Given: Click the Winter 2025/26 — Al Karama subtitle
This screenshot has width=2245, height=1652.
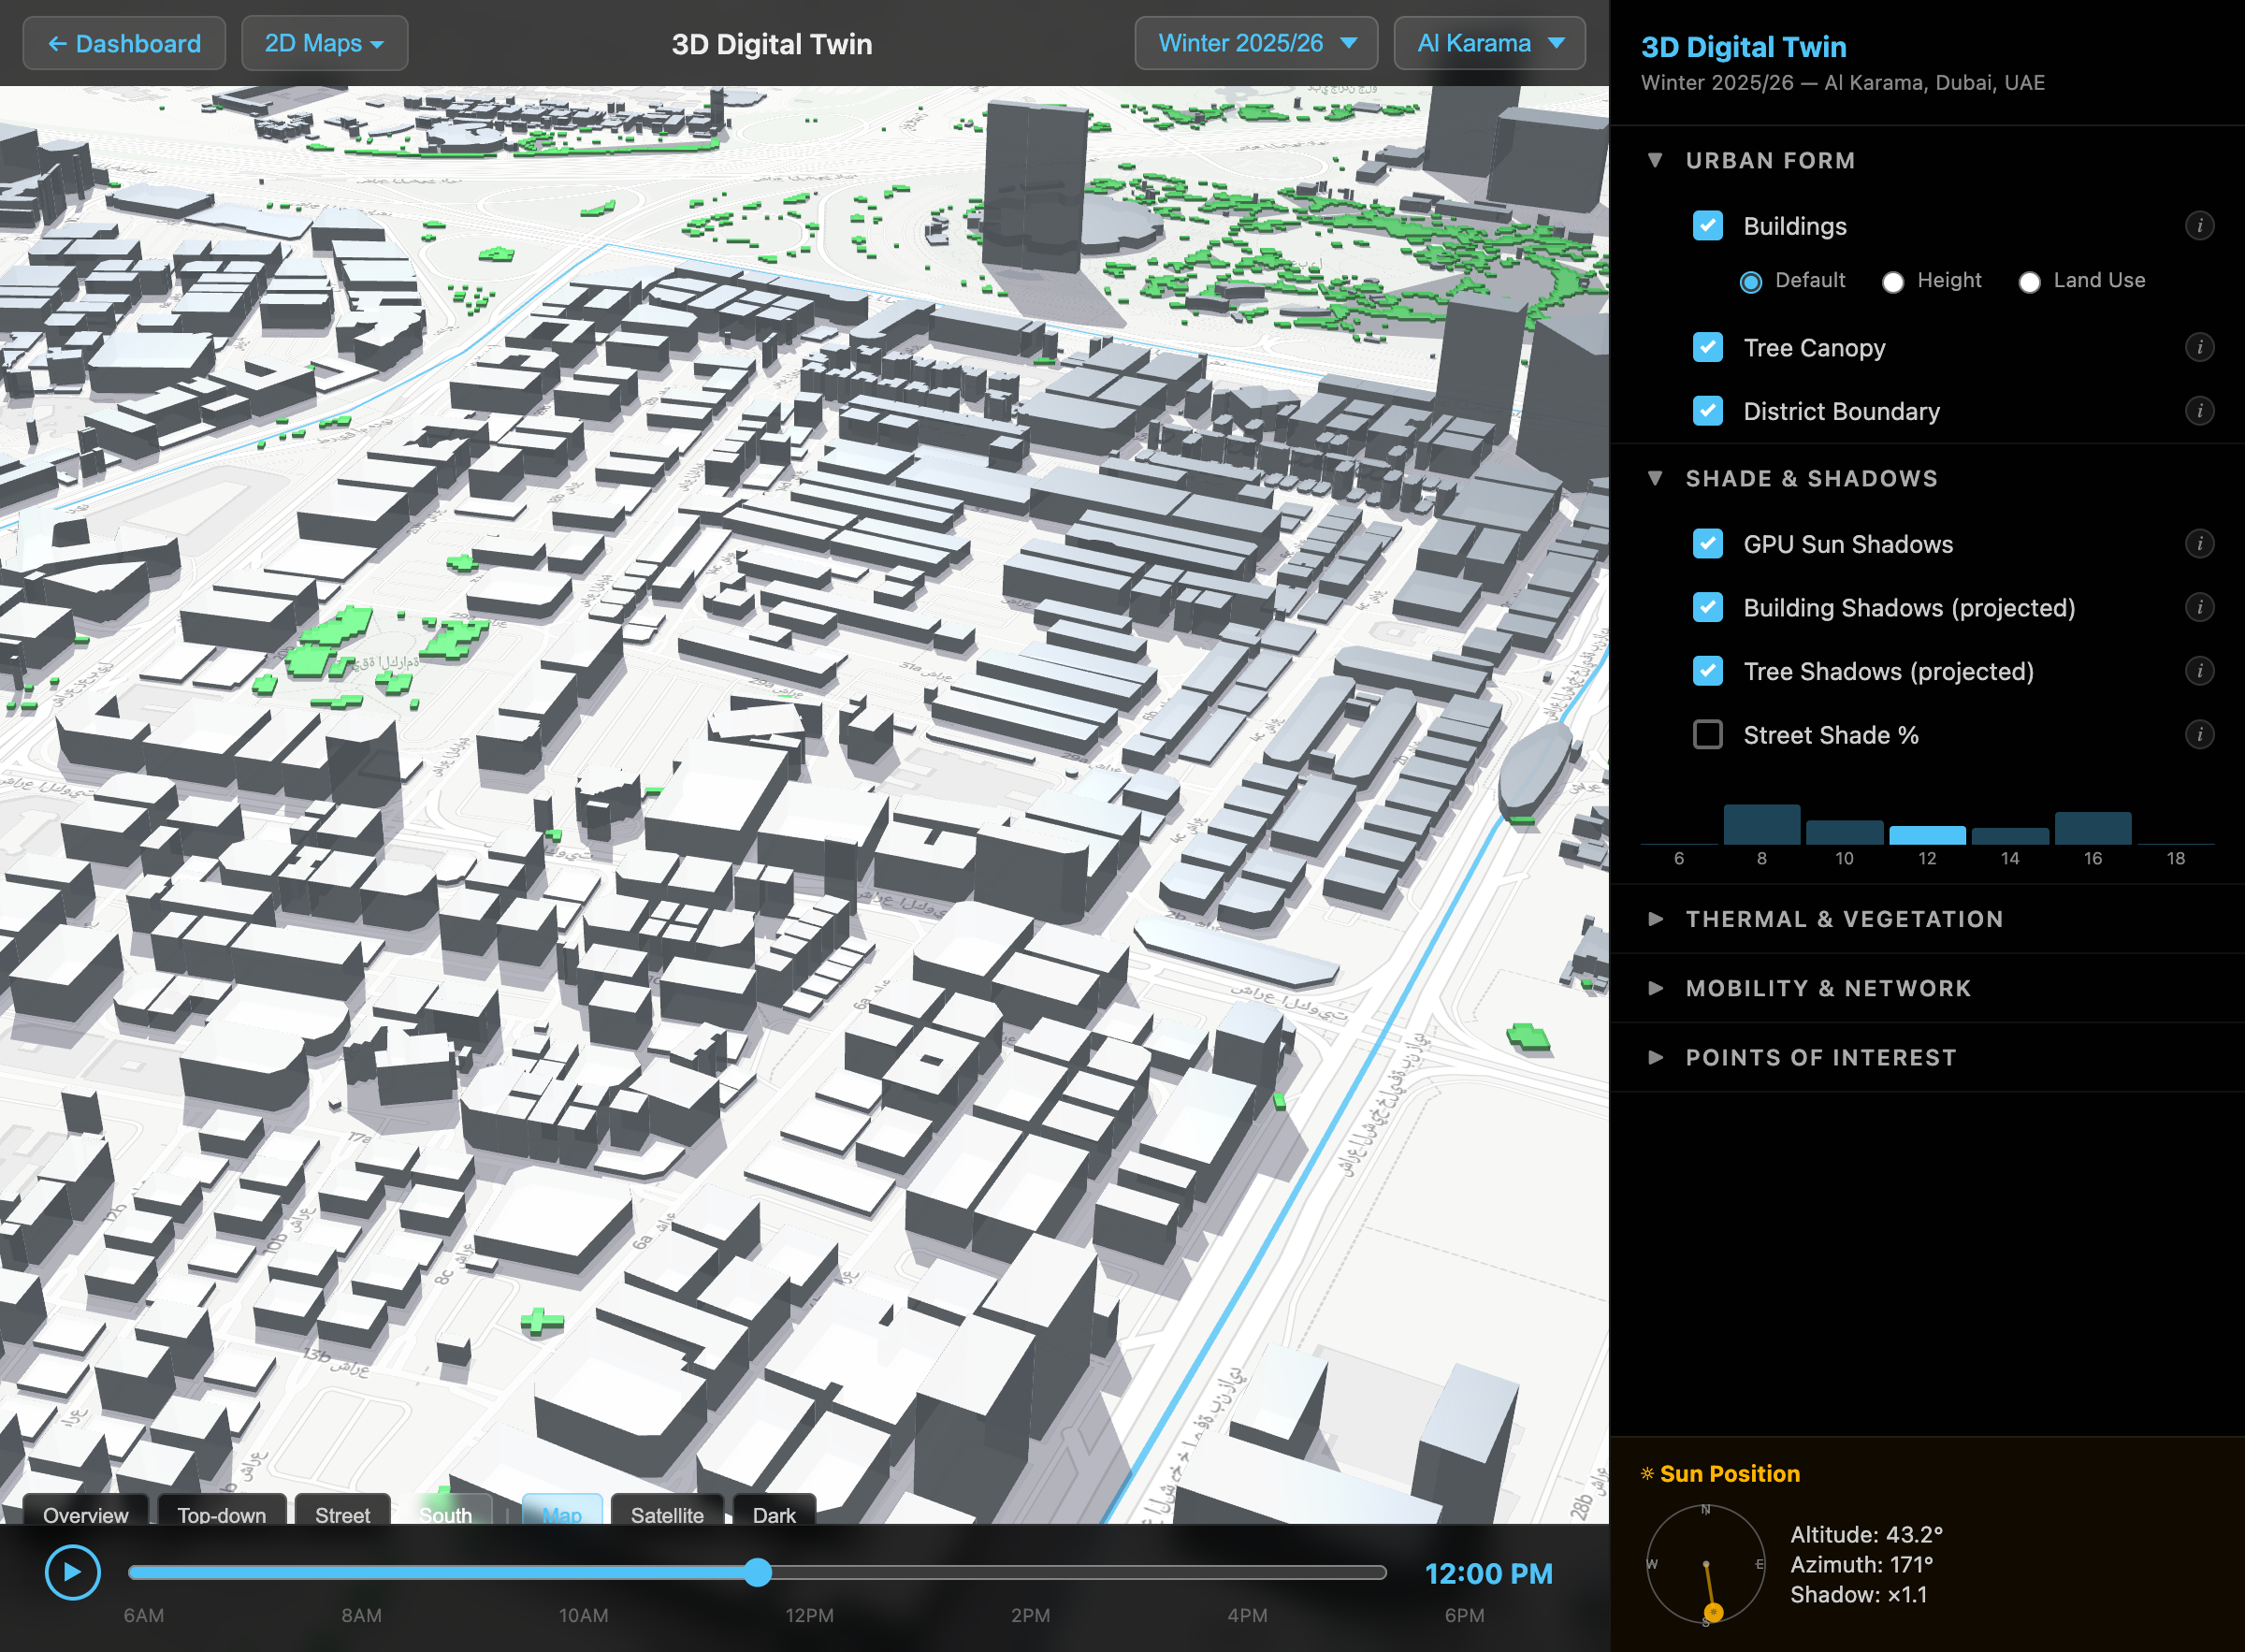Looking at the screenshot, I should pyautogui.click(x=1842, y=83).
